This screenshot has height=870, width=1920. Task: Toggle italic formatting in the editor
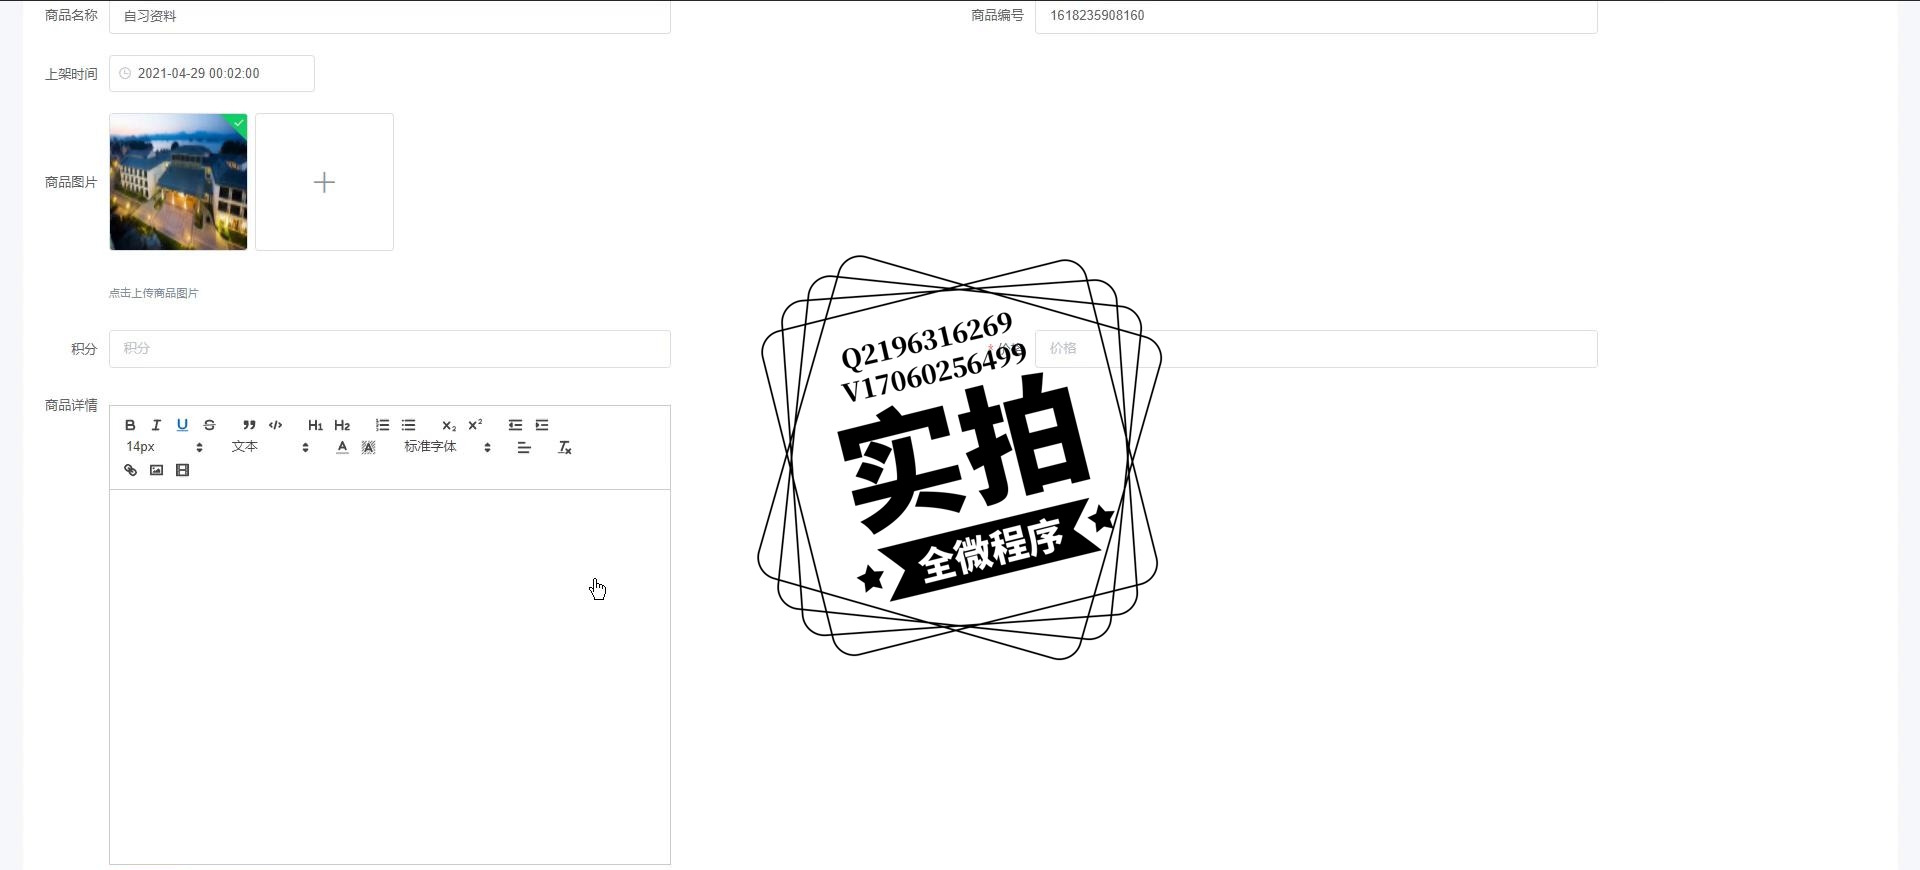pyautogui.click(x=156, y=425)
